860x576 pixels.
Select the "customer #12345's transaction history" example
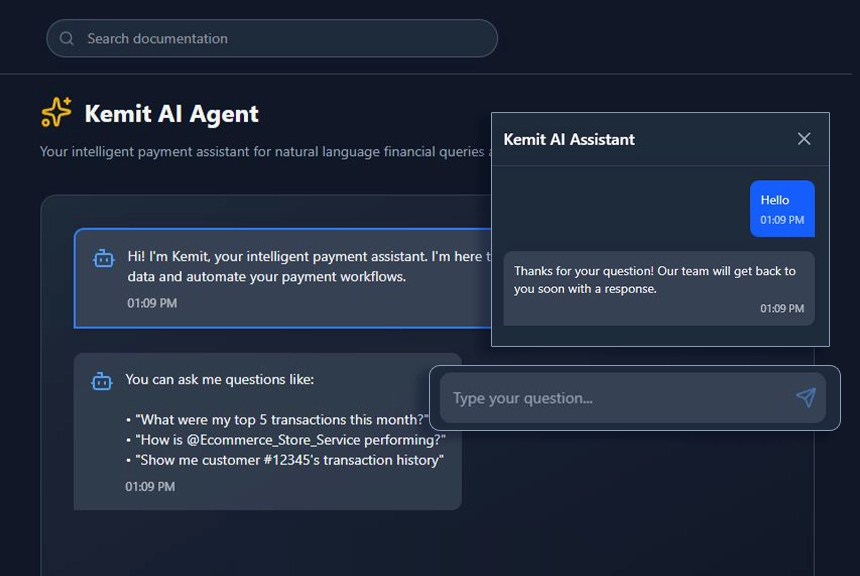point(287,460)
